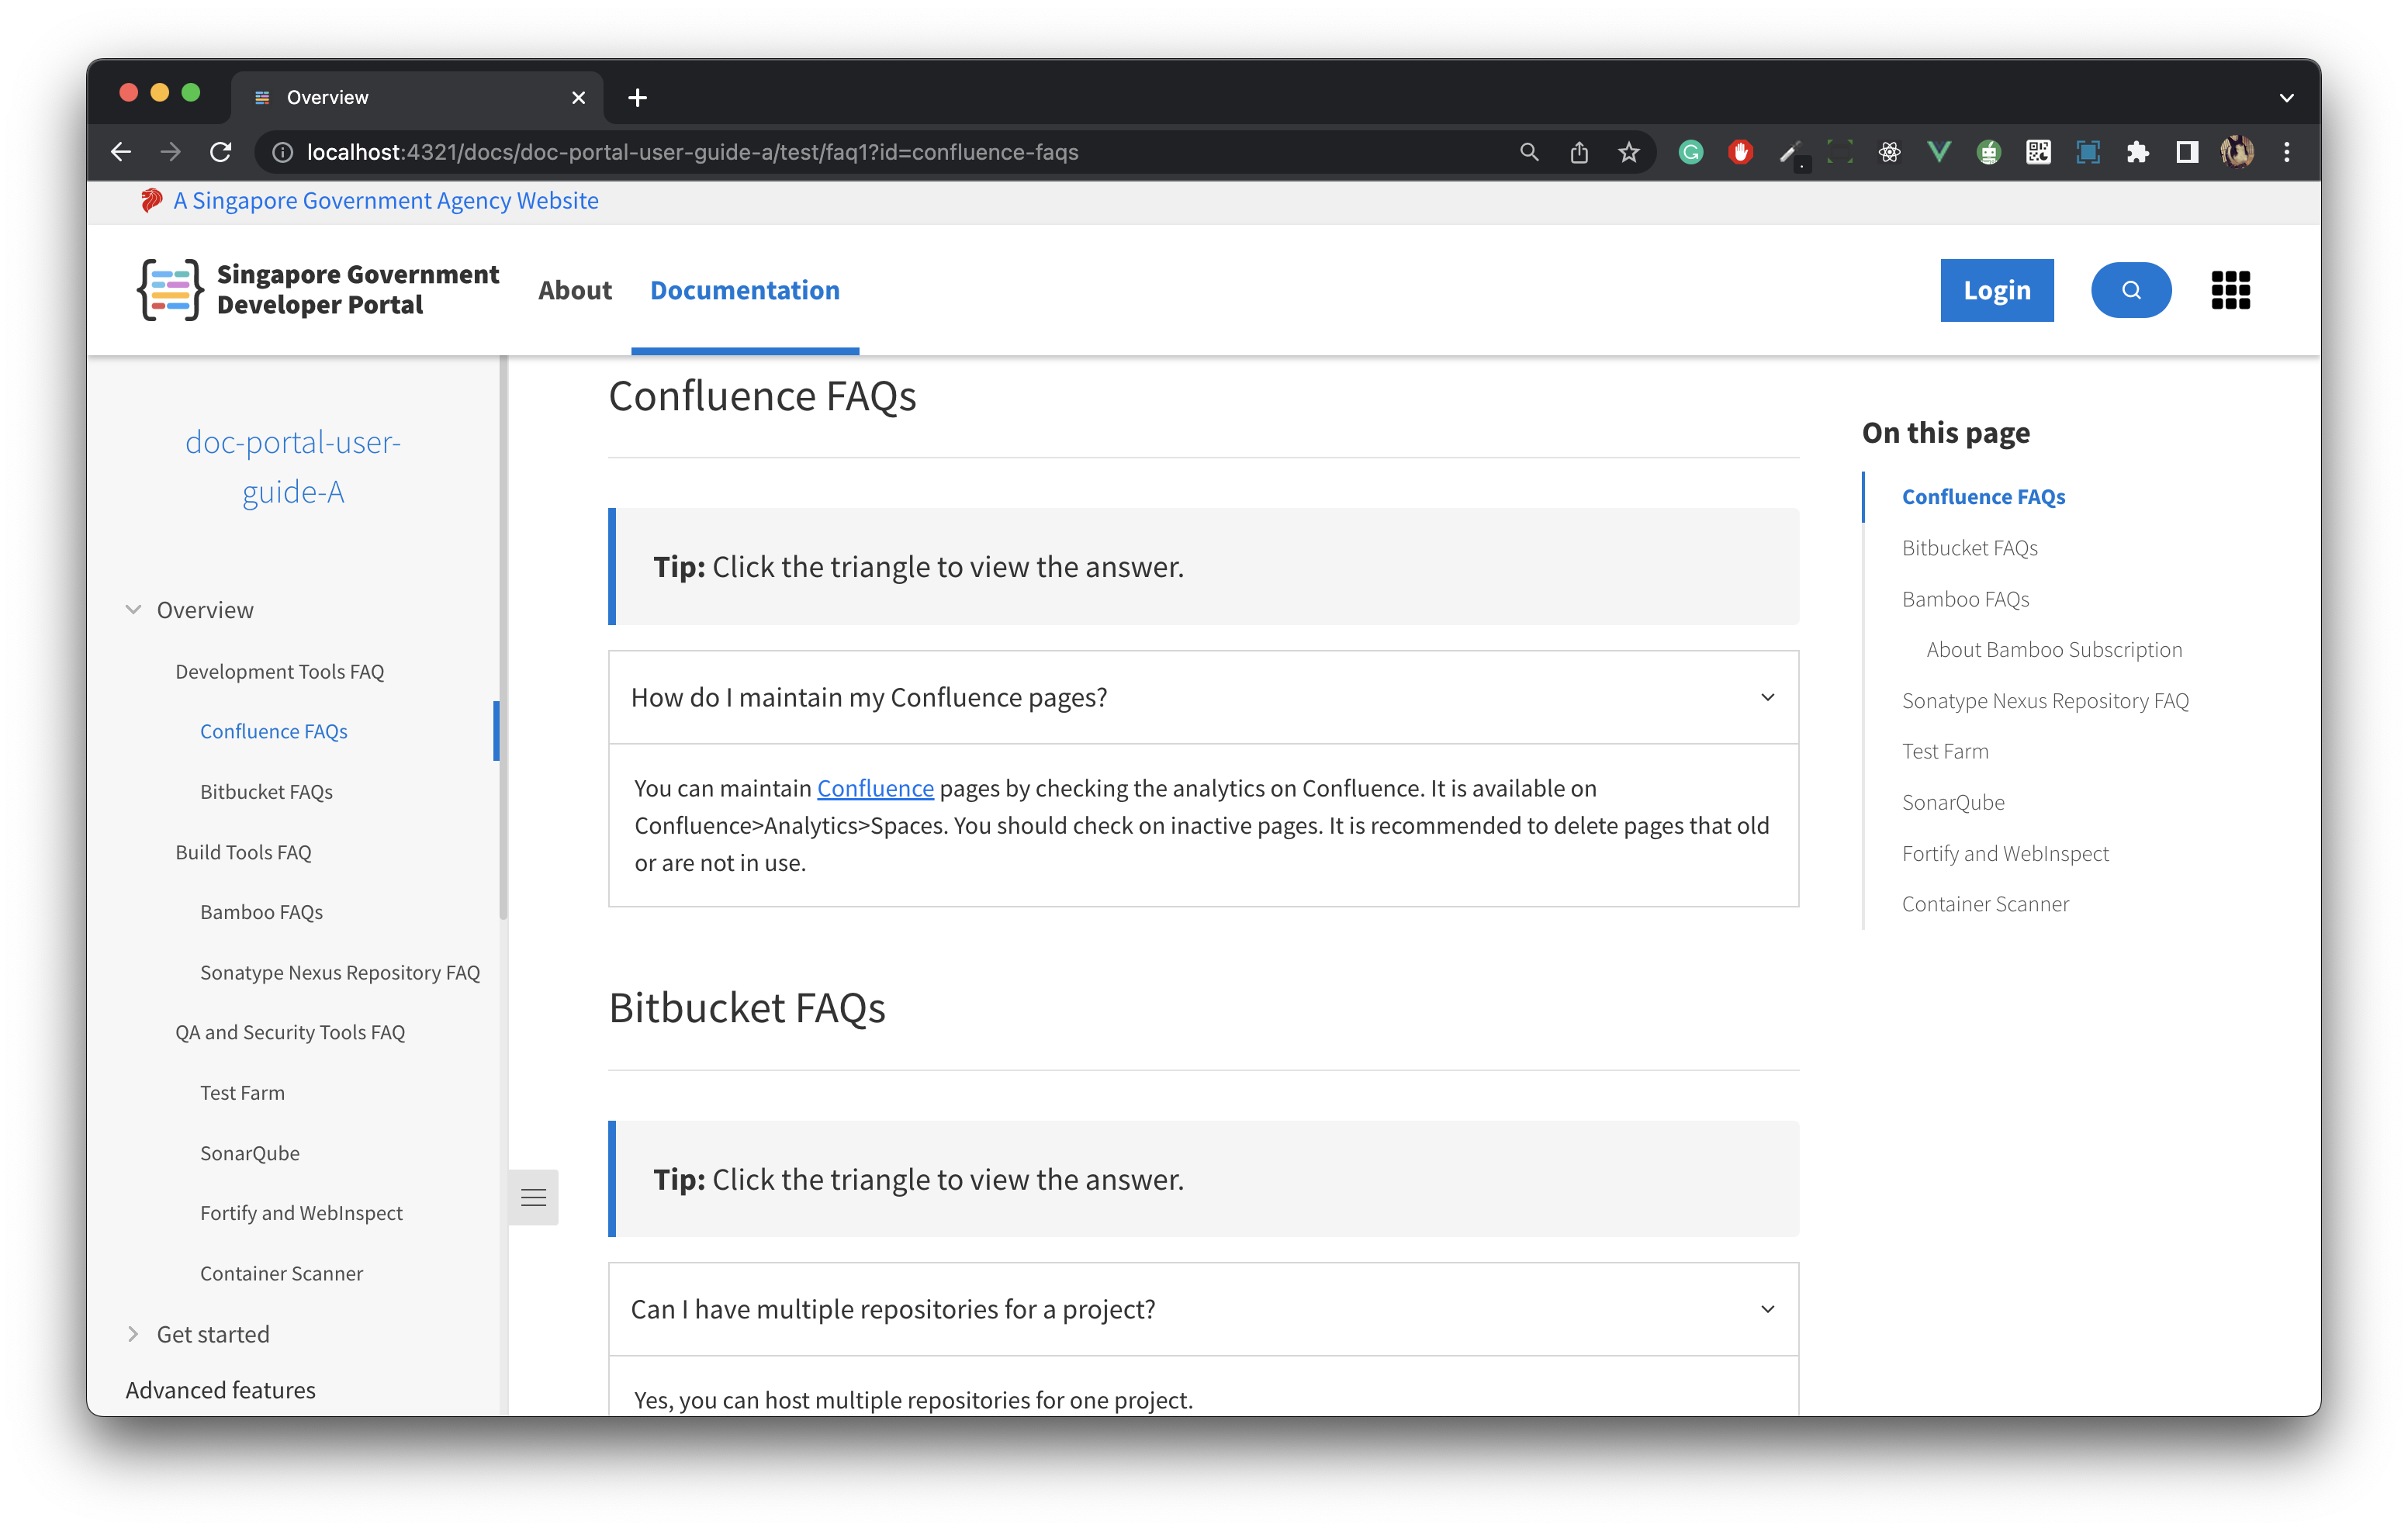
Task: Select the Documentation navigation tab
Action: pos(744,290)
